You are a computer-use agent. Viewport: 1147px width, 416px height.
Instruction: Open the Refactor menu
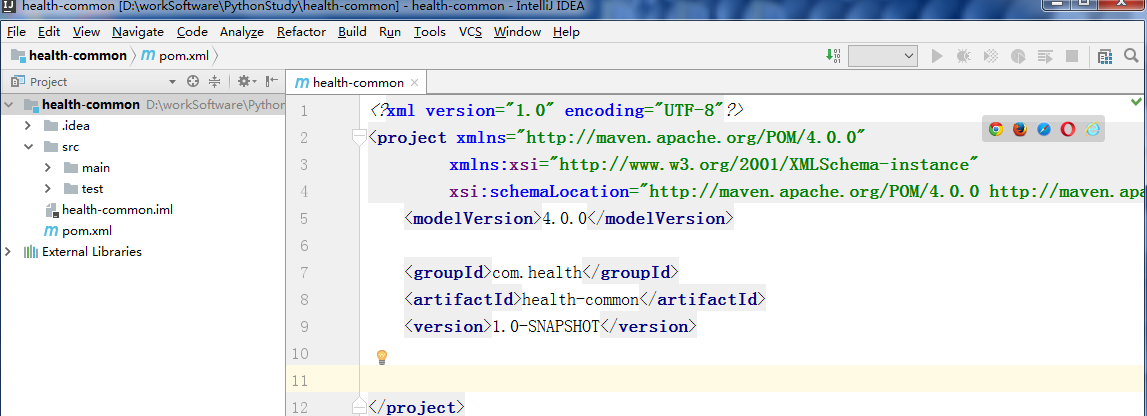tap(301, 31)
